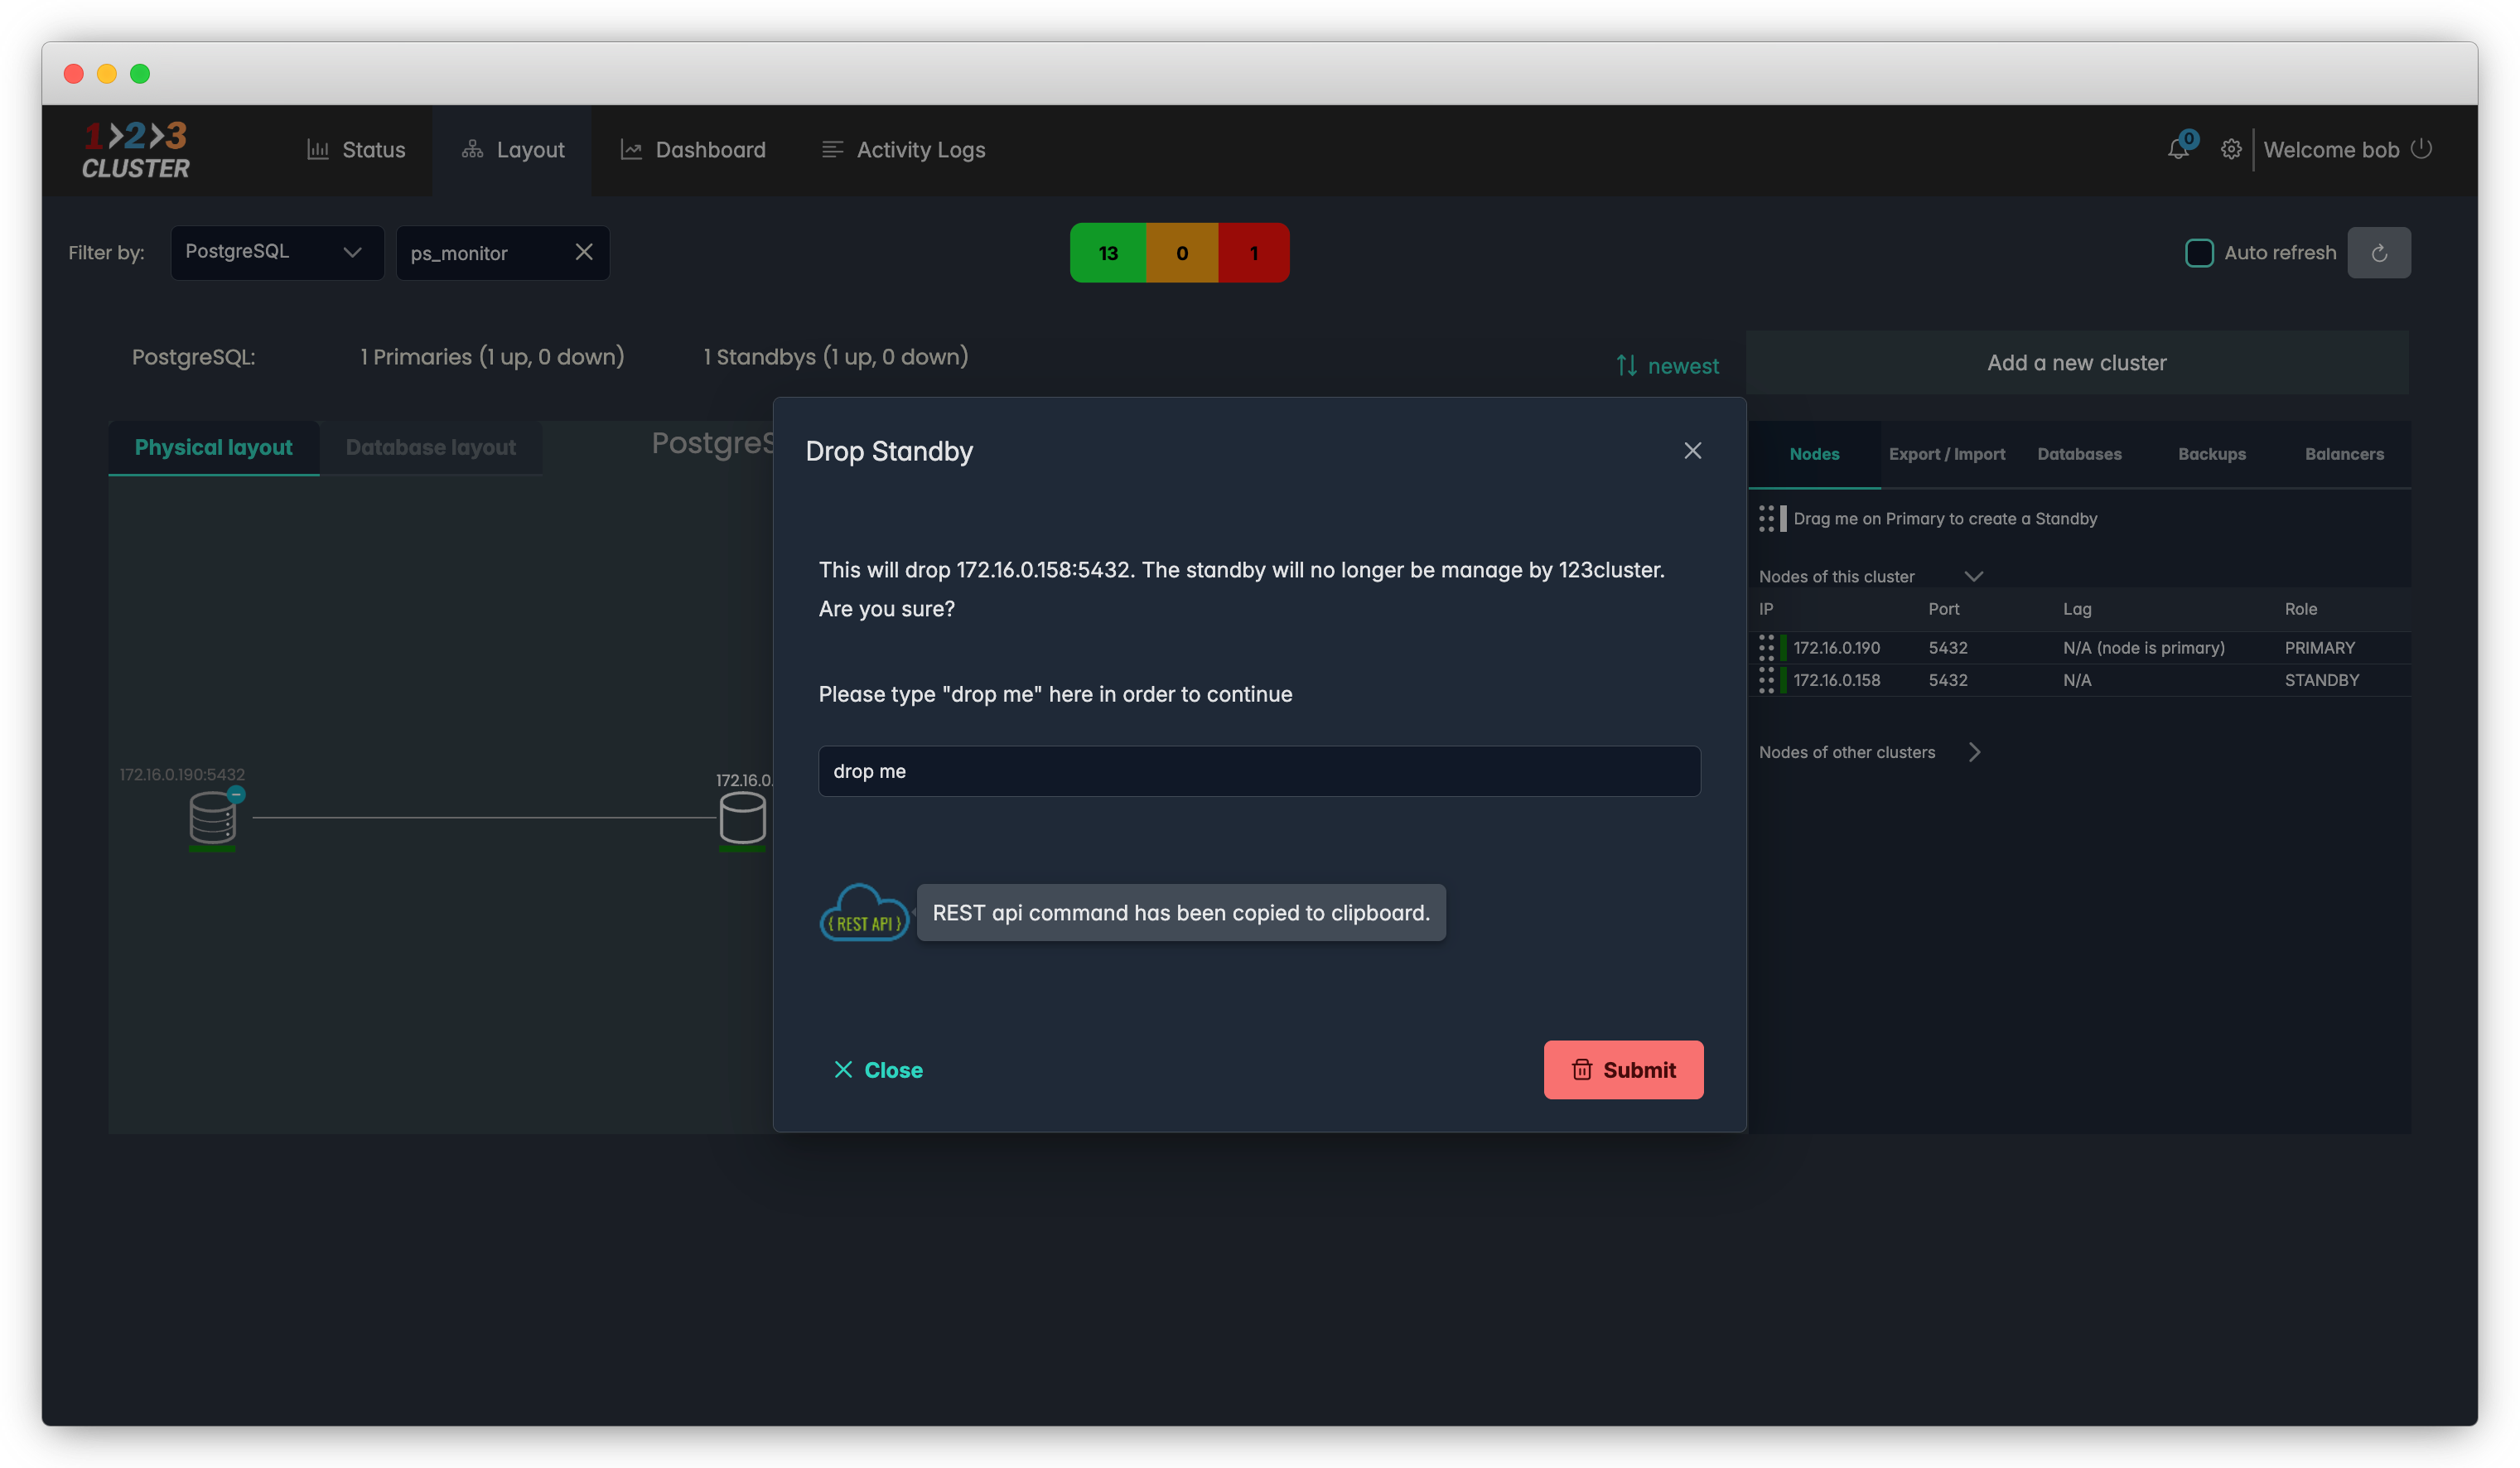Open the PostgreSQL filter dropdown

[x=276, y=252]
